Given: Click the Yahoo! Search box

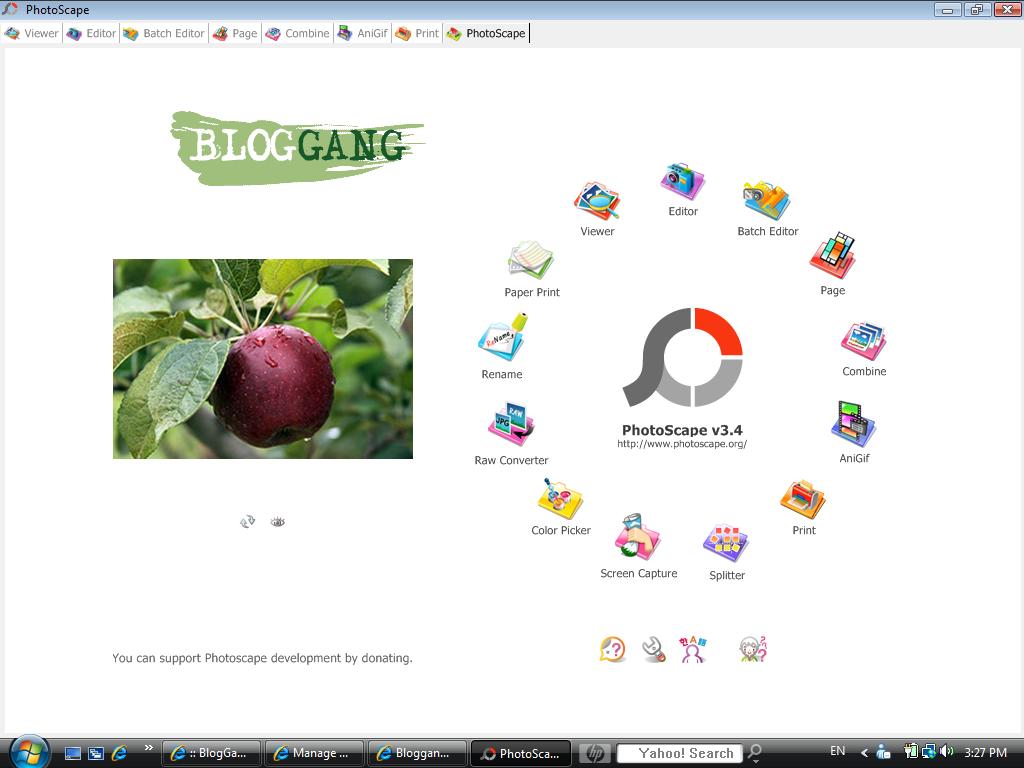Looking at the screenshot, I should tap(679, 753).
